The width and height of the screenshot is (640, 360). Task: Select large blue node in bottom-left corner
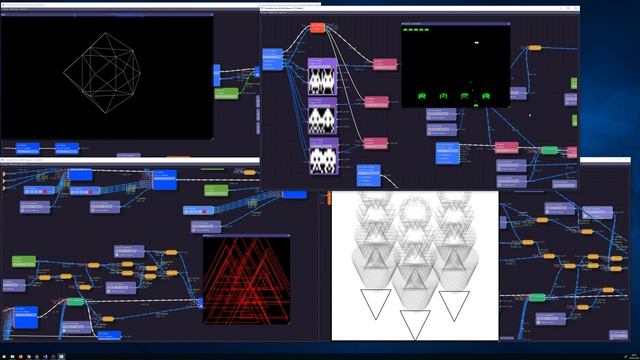pyautogui.click(x=26, y=317)
